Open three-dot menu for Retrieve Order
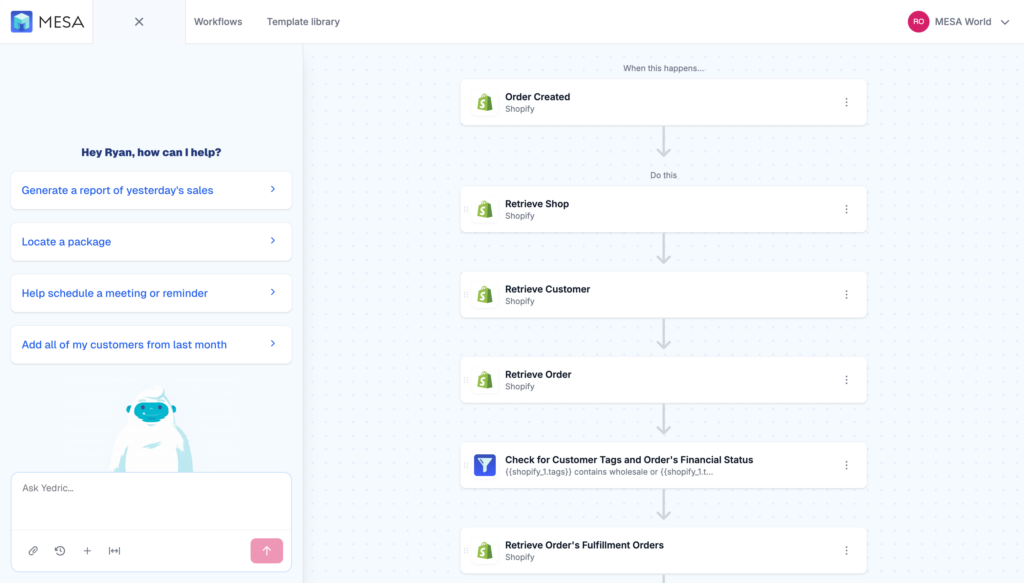Screen dimensions: 1024x583 click(x=846, y=380)
